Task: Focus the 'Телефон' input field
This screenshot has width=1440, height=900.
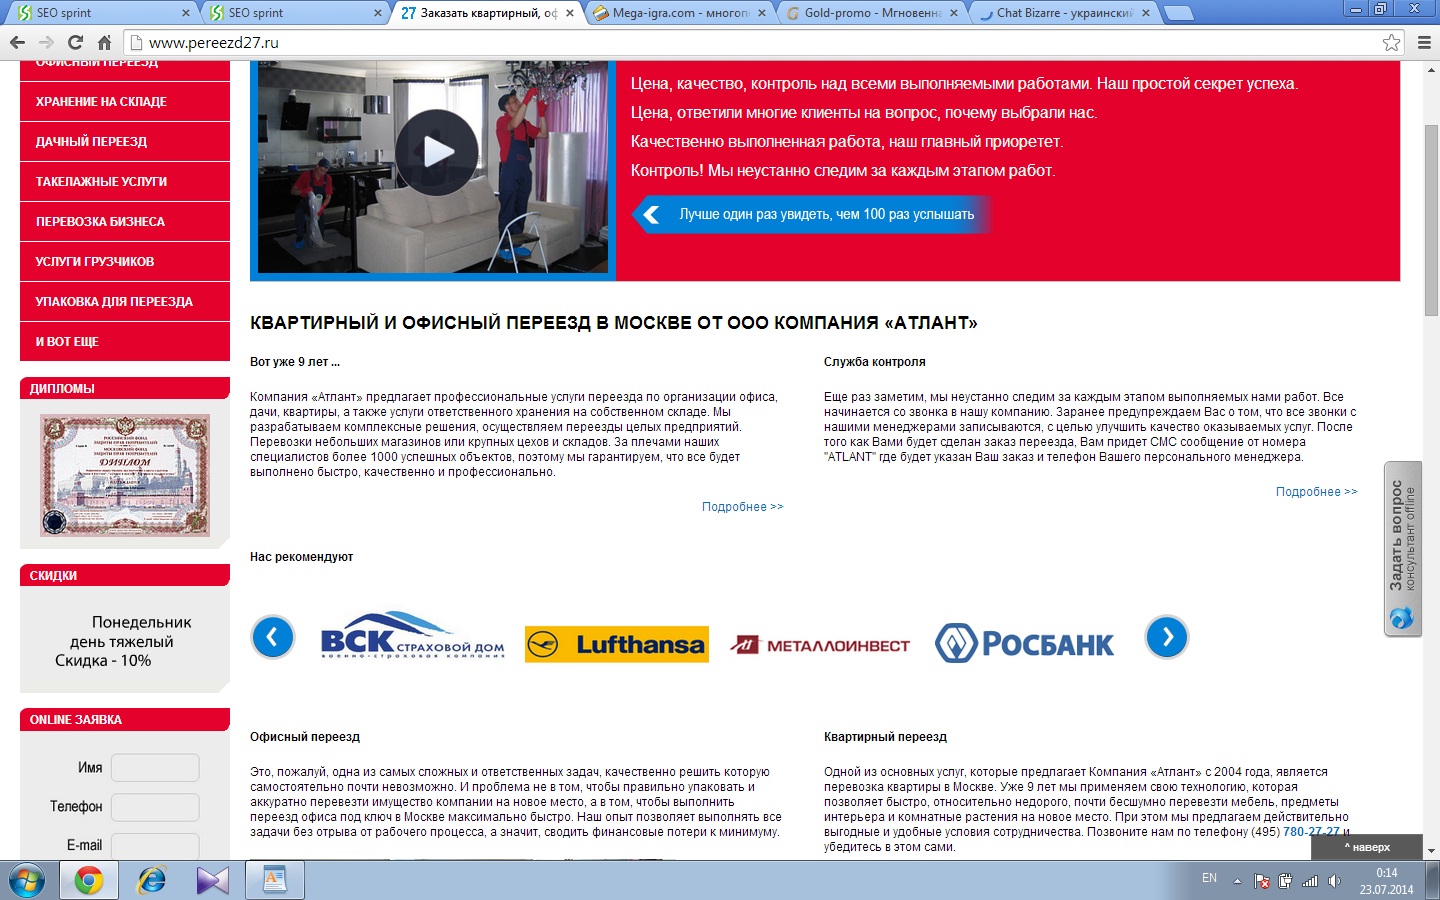Action: (155, 807)
